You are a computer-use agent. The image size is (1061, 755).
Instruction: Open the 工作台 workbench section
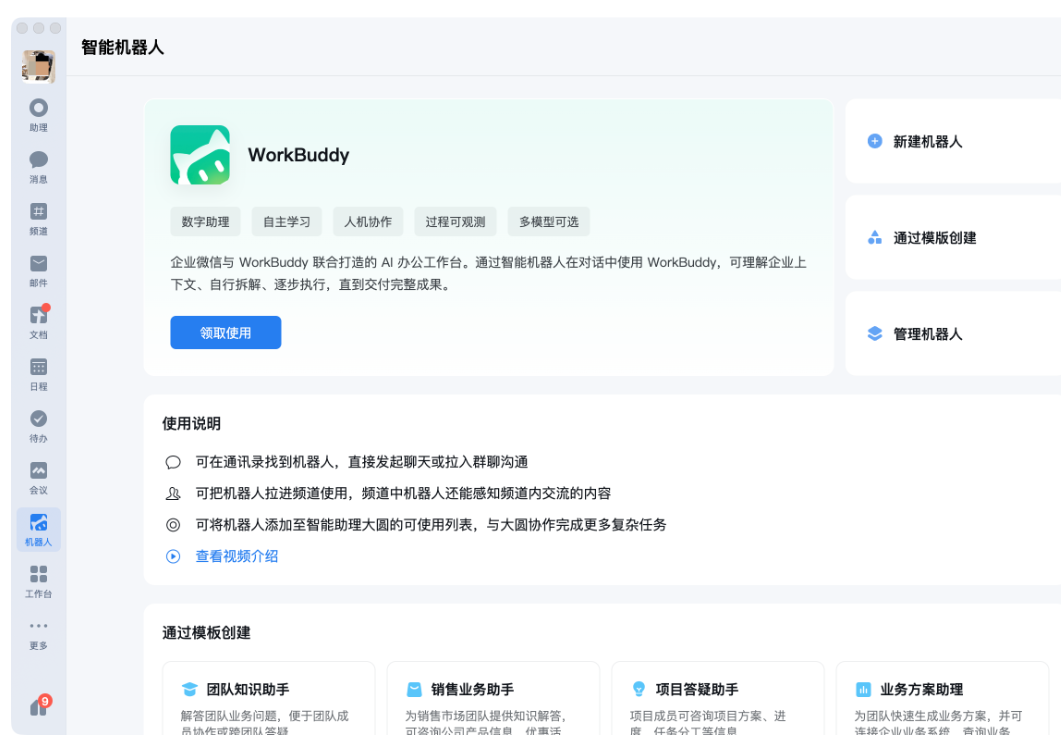click(39, 582)
